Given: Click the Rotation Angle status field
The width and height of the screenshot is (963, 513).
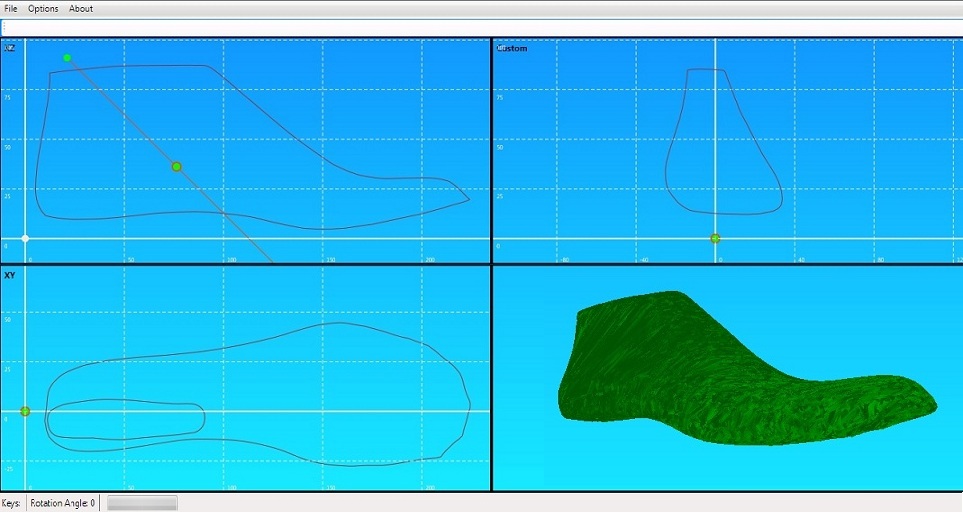Looking at the screenshot, I should (x=63, y=503).
